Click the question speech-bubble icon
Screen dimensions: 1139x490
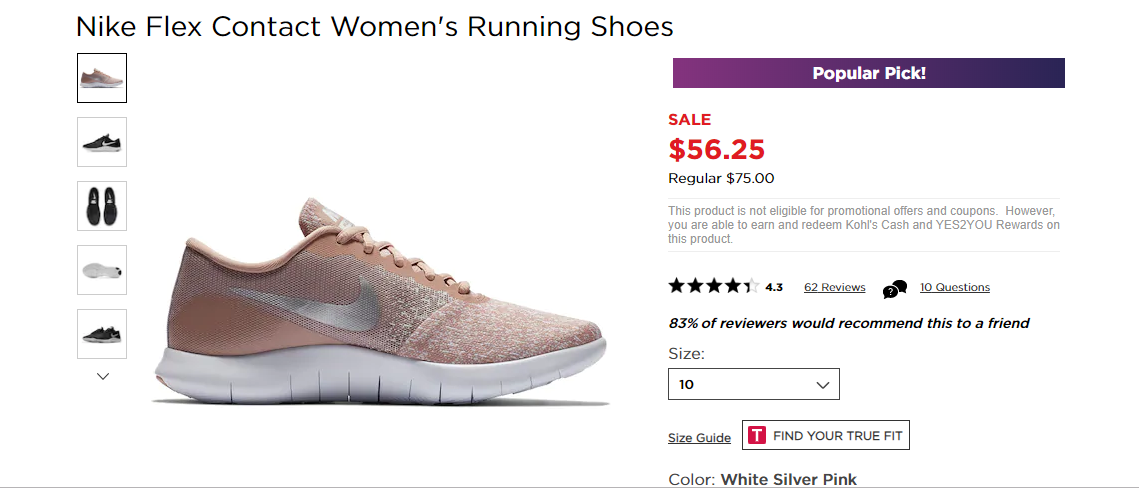point(894,289)
